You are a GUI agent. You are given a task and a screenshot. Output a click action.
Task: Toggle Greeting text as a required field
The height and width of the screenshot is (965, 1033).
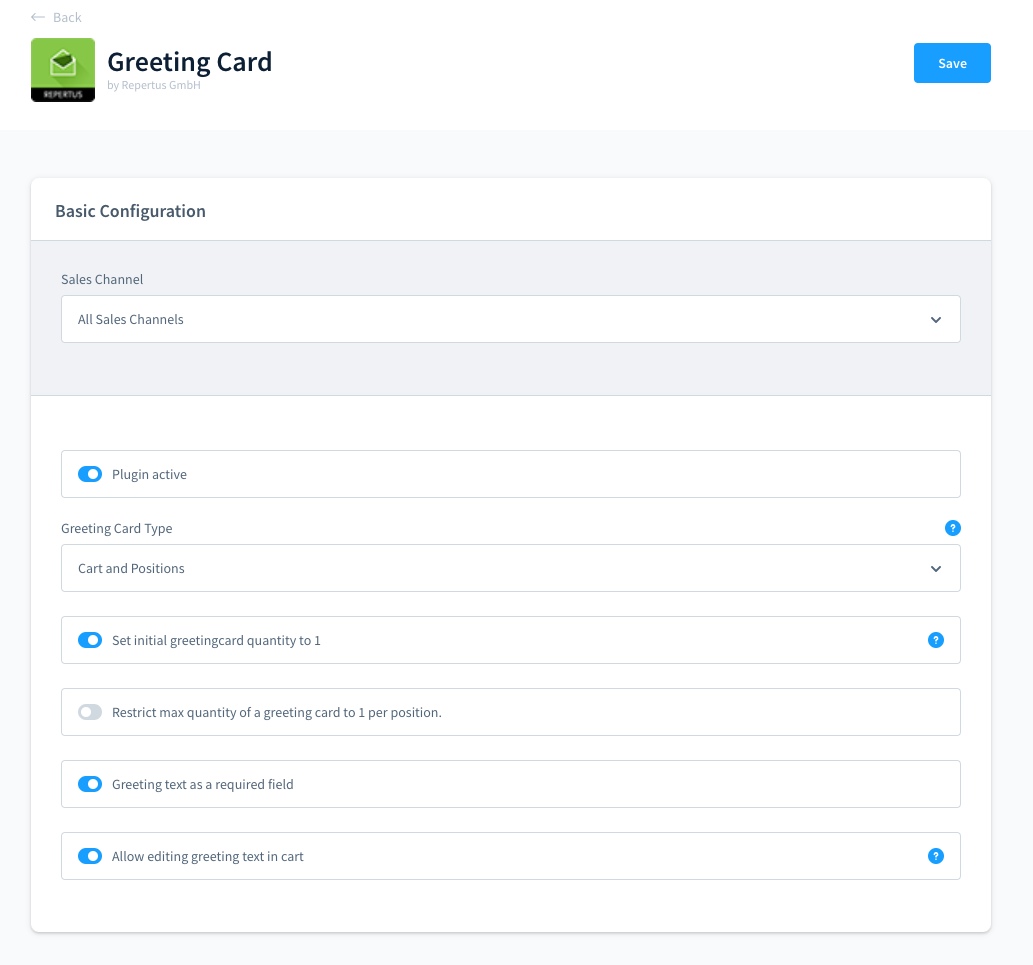[x=90, y=784]
